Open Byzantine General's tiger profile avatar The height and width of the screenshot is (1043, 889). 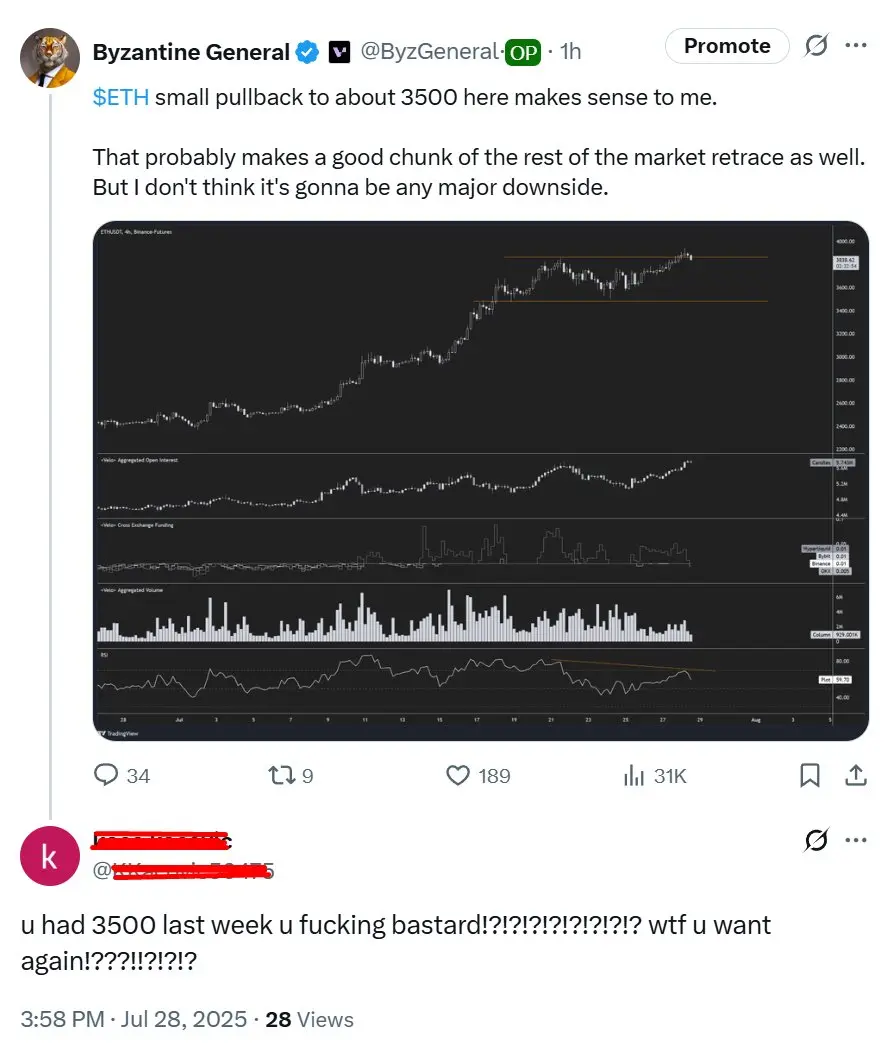[50, 58]
